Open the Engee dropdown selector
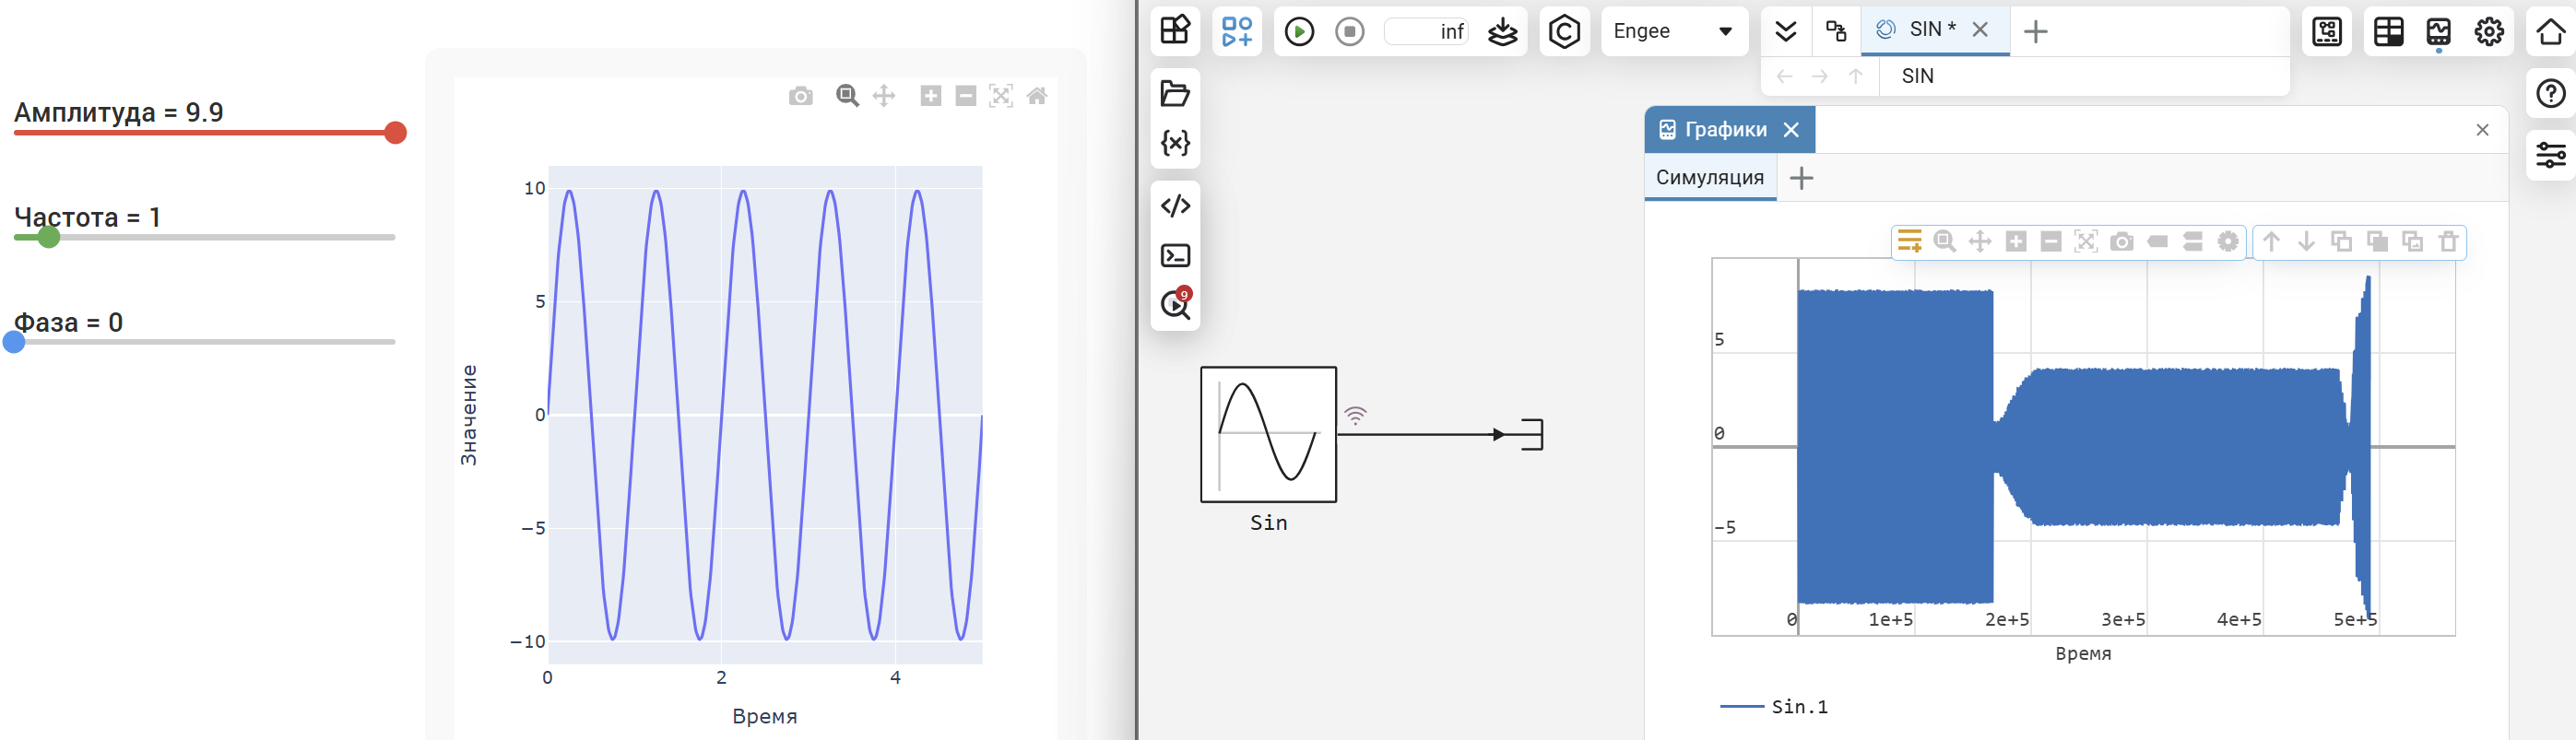Screen dimensions: 2576x740 (1673, 31)
